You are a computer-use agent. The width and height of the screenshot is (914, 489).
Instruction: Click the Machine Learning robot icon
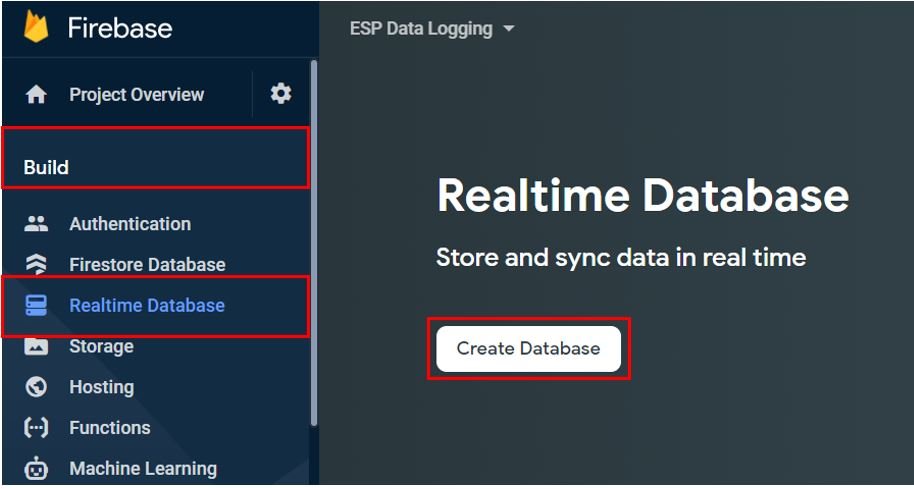(x=36, y=468)
